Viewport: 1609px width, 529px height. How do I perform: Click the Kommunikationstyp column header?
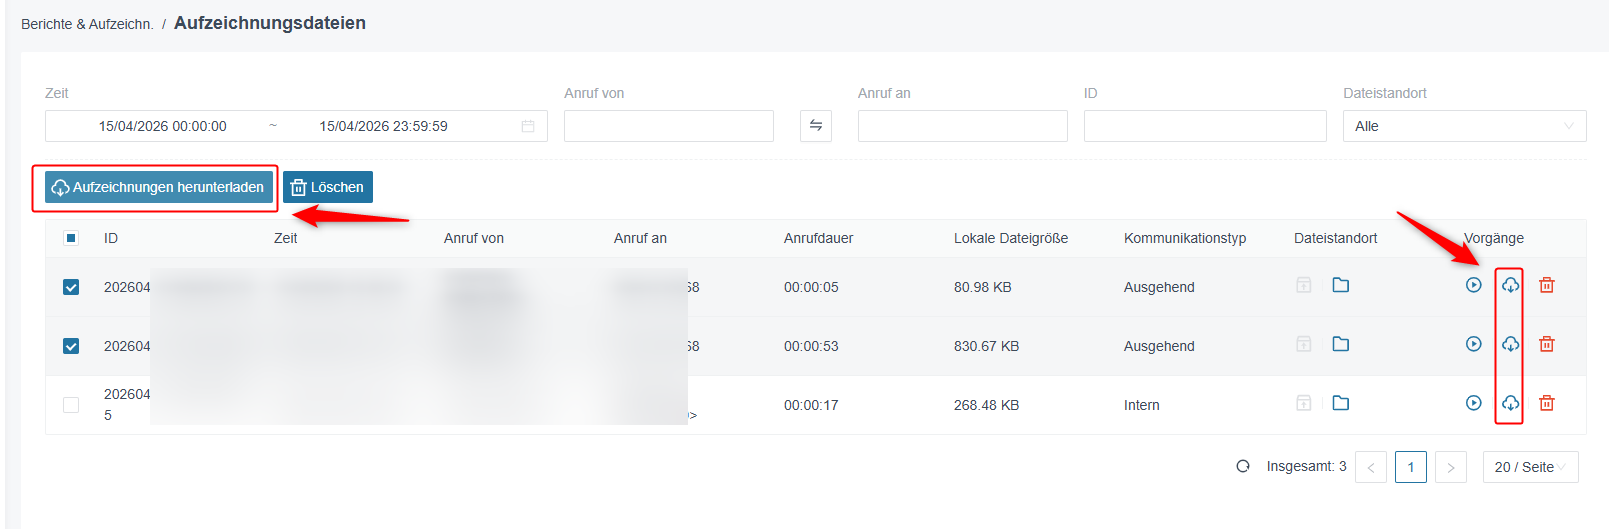(x=1185, y=238)
